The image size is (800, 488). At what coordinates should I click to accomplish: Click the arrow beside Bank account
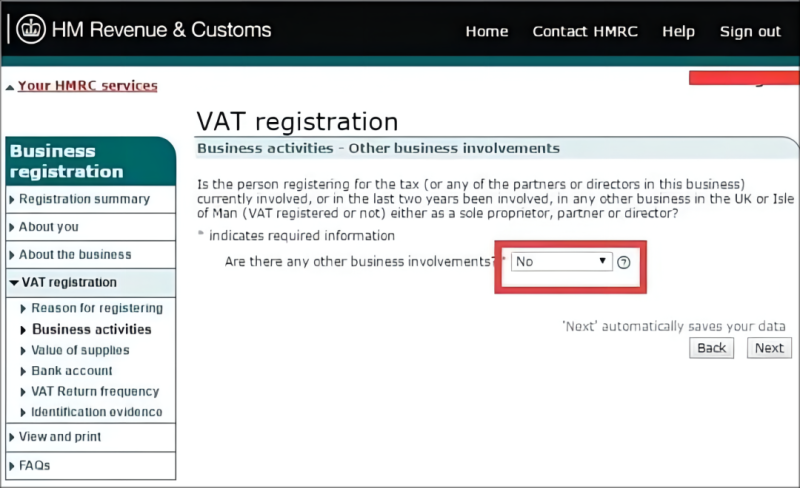(x=23, y=371)
